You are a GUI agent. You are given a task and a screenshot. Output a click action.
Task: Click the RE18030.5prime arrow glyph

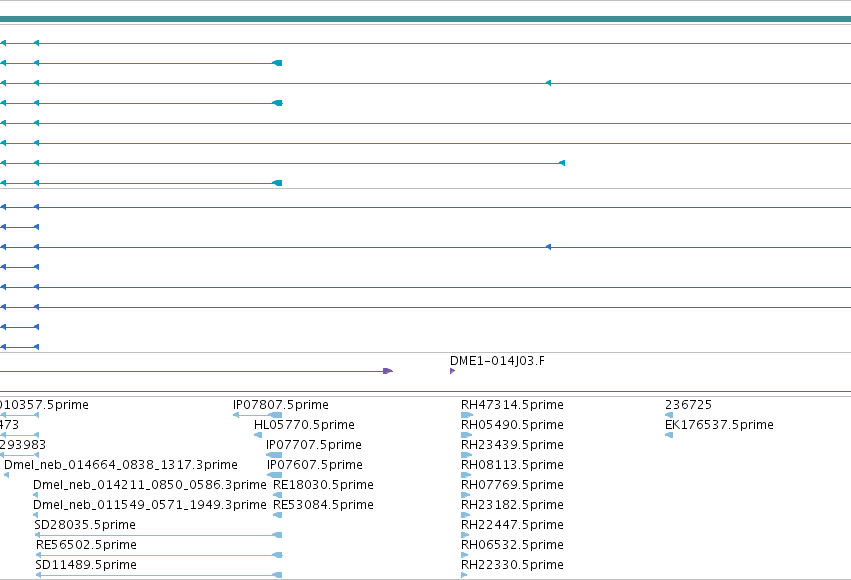point(277,495)
